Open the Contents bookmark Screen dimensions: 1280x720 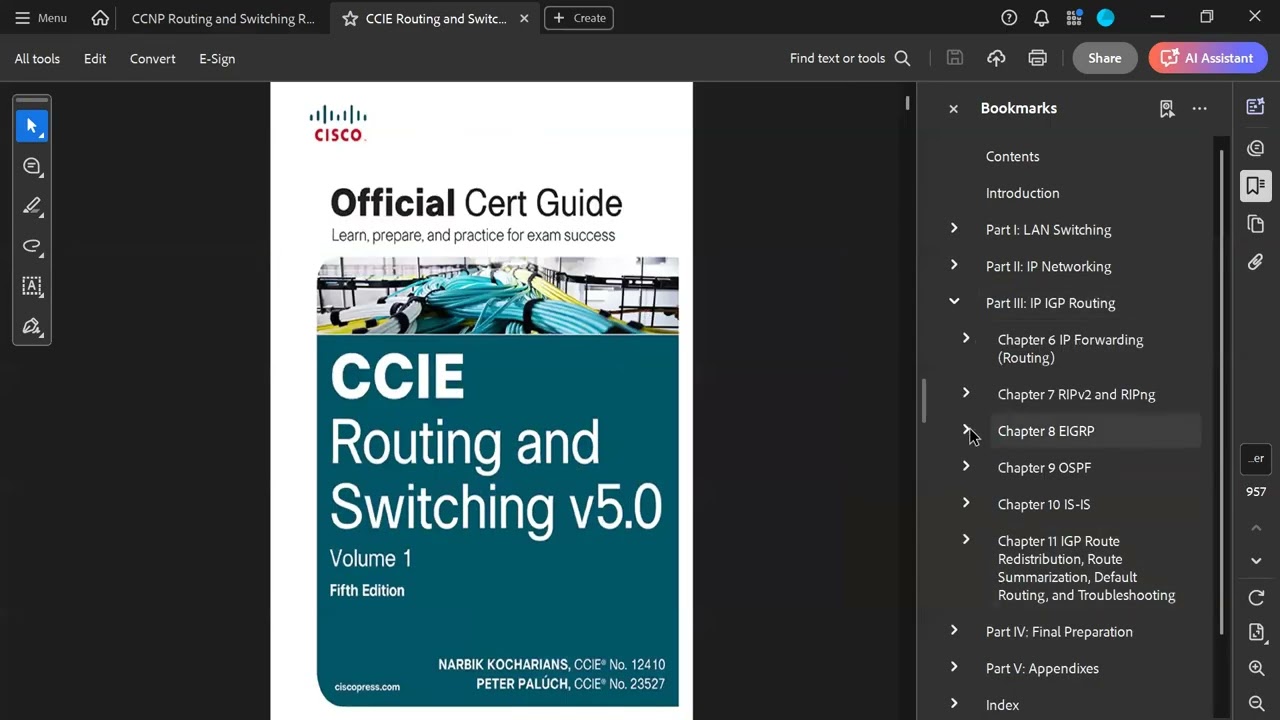coord(1012,156)
